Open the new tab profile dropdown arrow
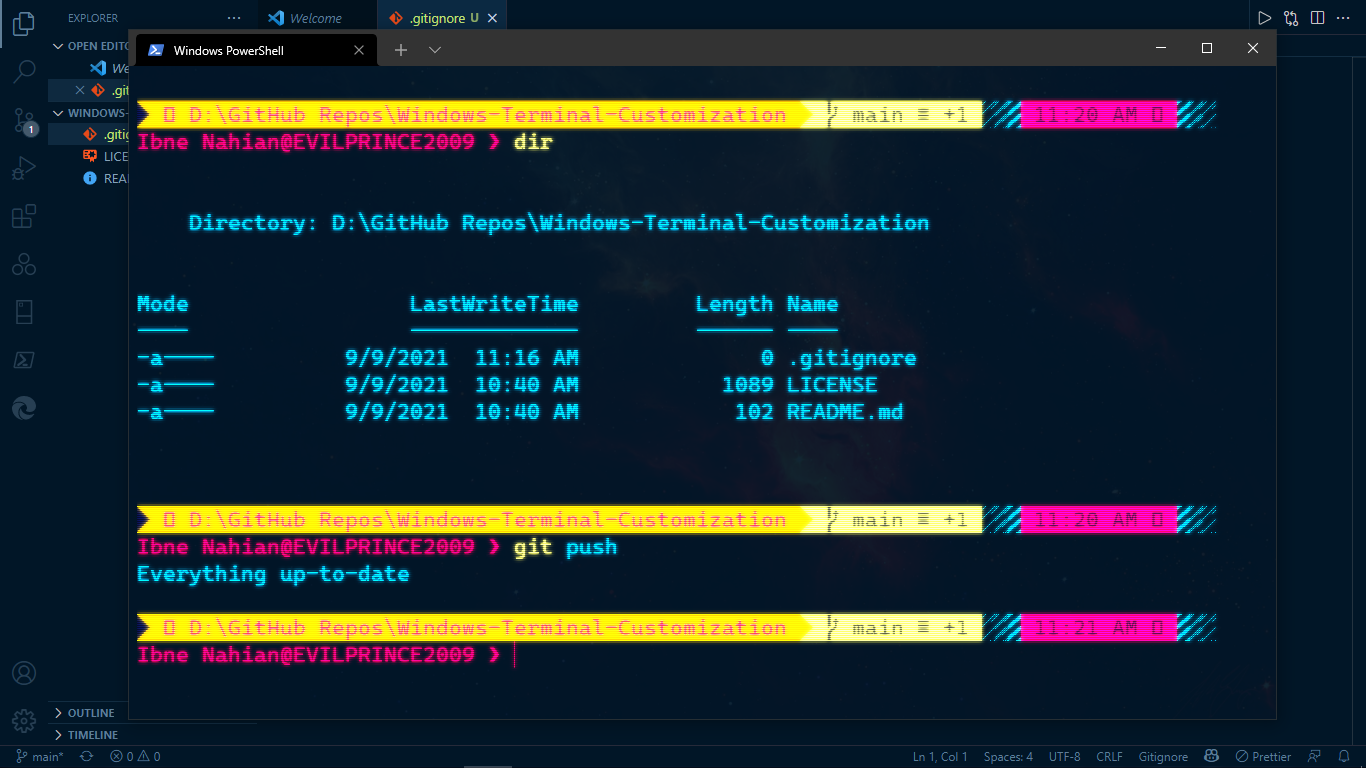 [435, 49]
